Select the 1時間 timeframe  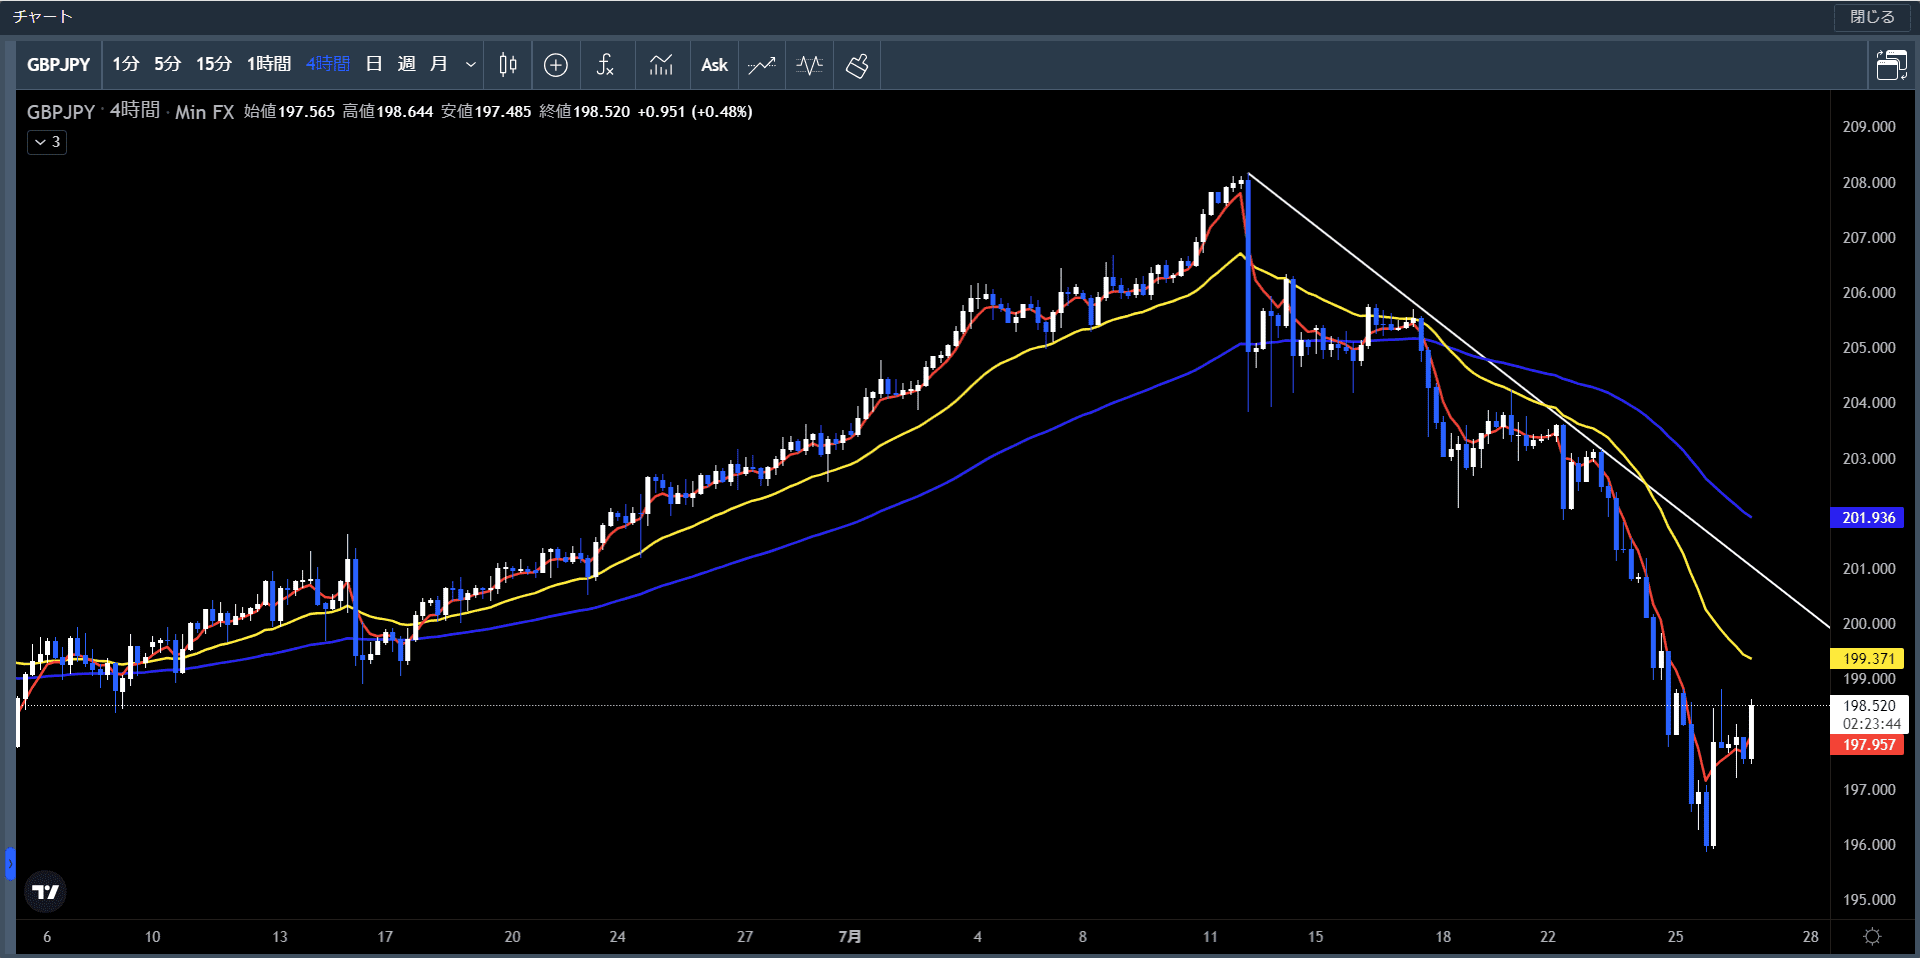point(269,64)
